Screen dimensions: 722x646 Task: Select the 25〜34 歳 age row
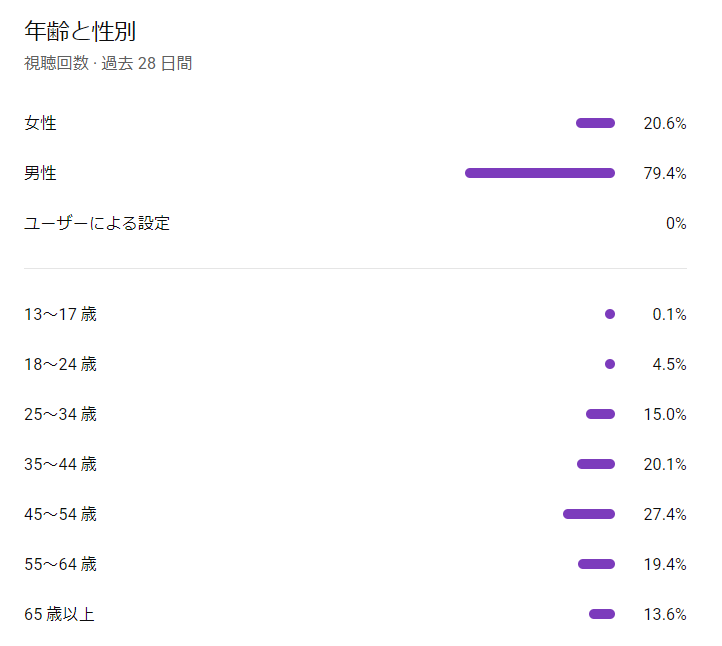click(61, 414)
